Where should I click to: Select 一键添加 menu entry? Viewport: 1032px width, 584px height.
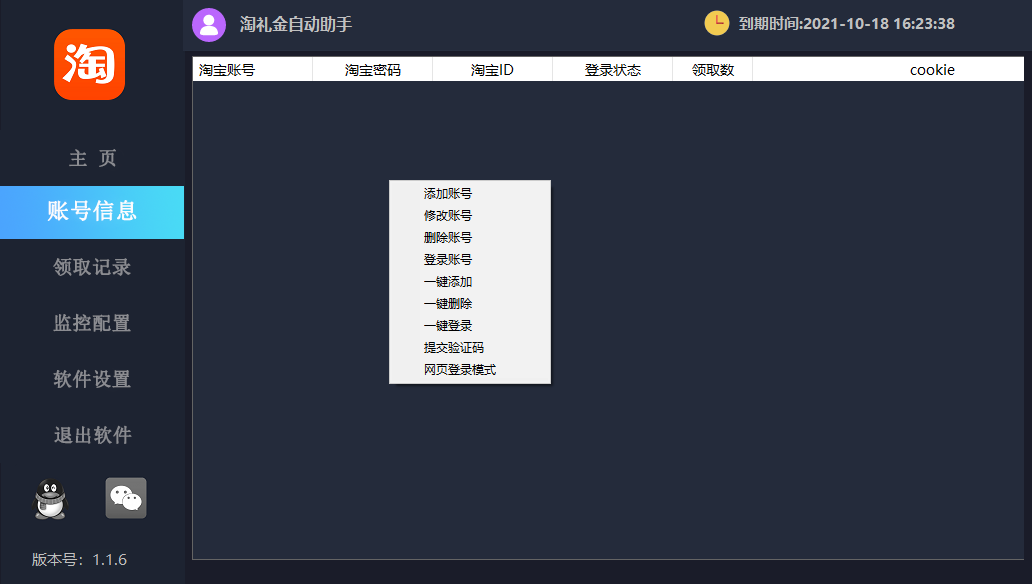point(470,282)
